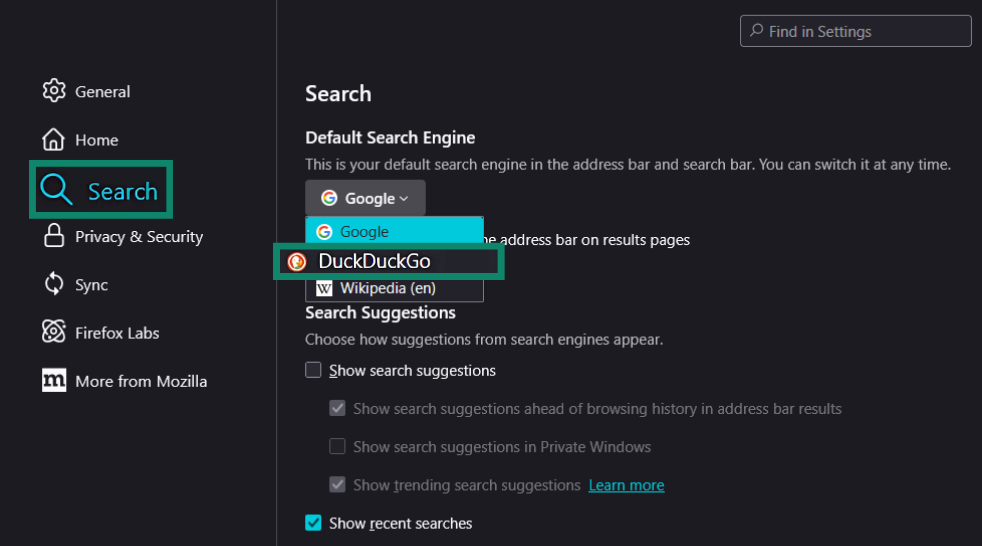Enable the Show search suggestions checkbox
The width and height of the screenshot is (982, 546).
[314, 370]
